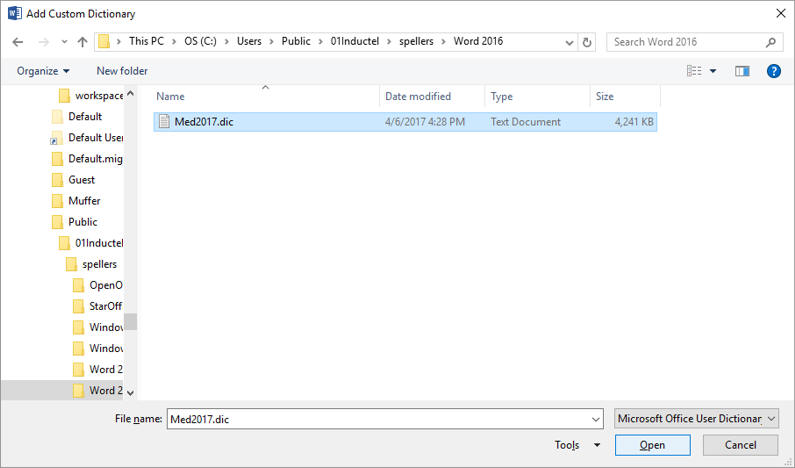The image size is (795, 468).
Task: Expand the address bar history dropdown
Action: [568, 42]
